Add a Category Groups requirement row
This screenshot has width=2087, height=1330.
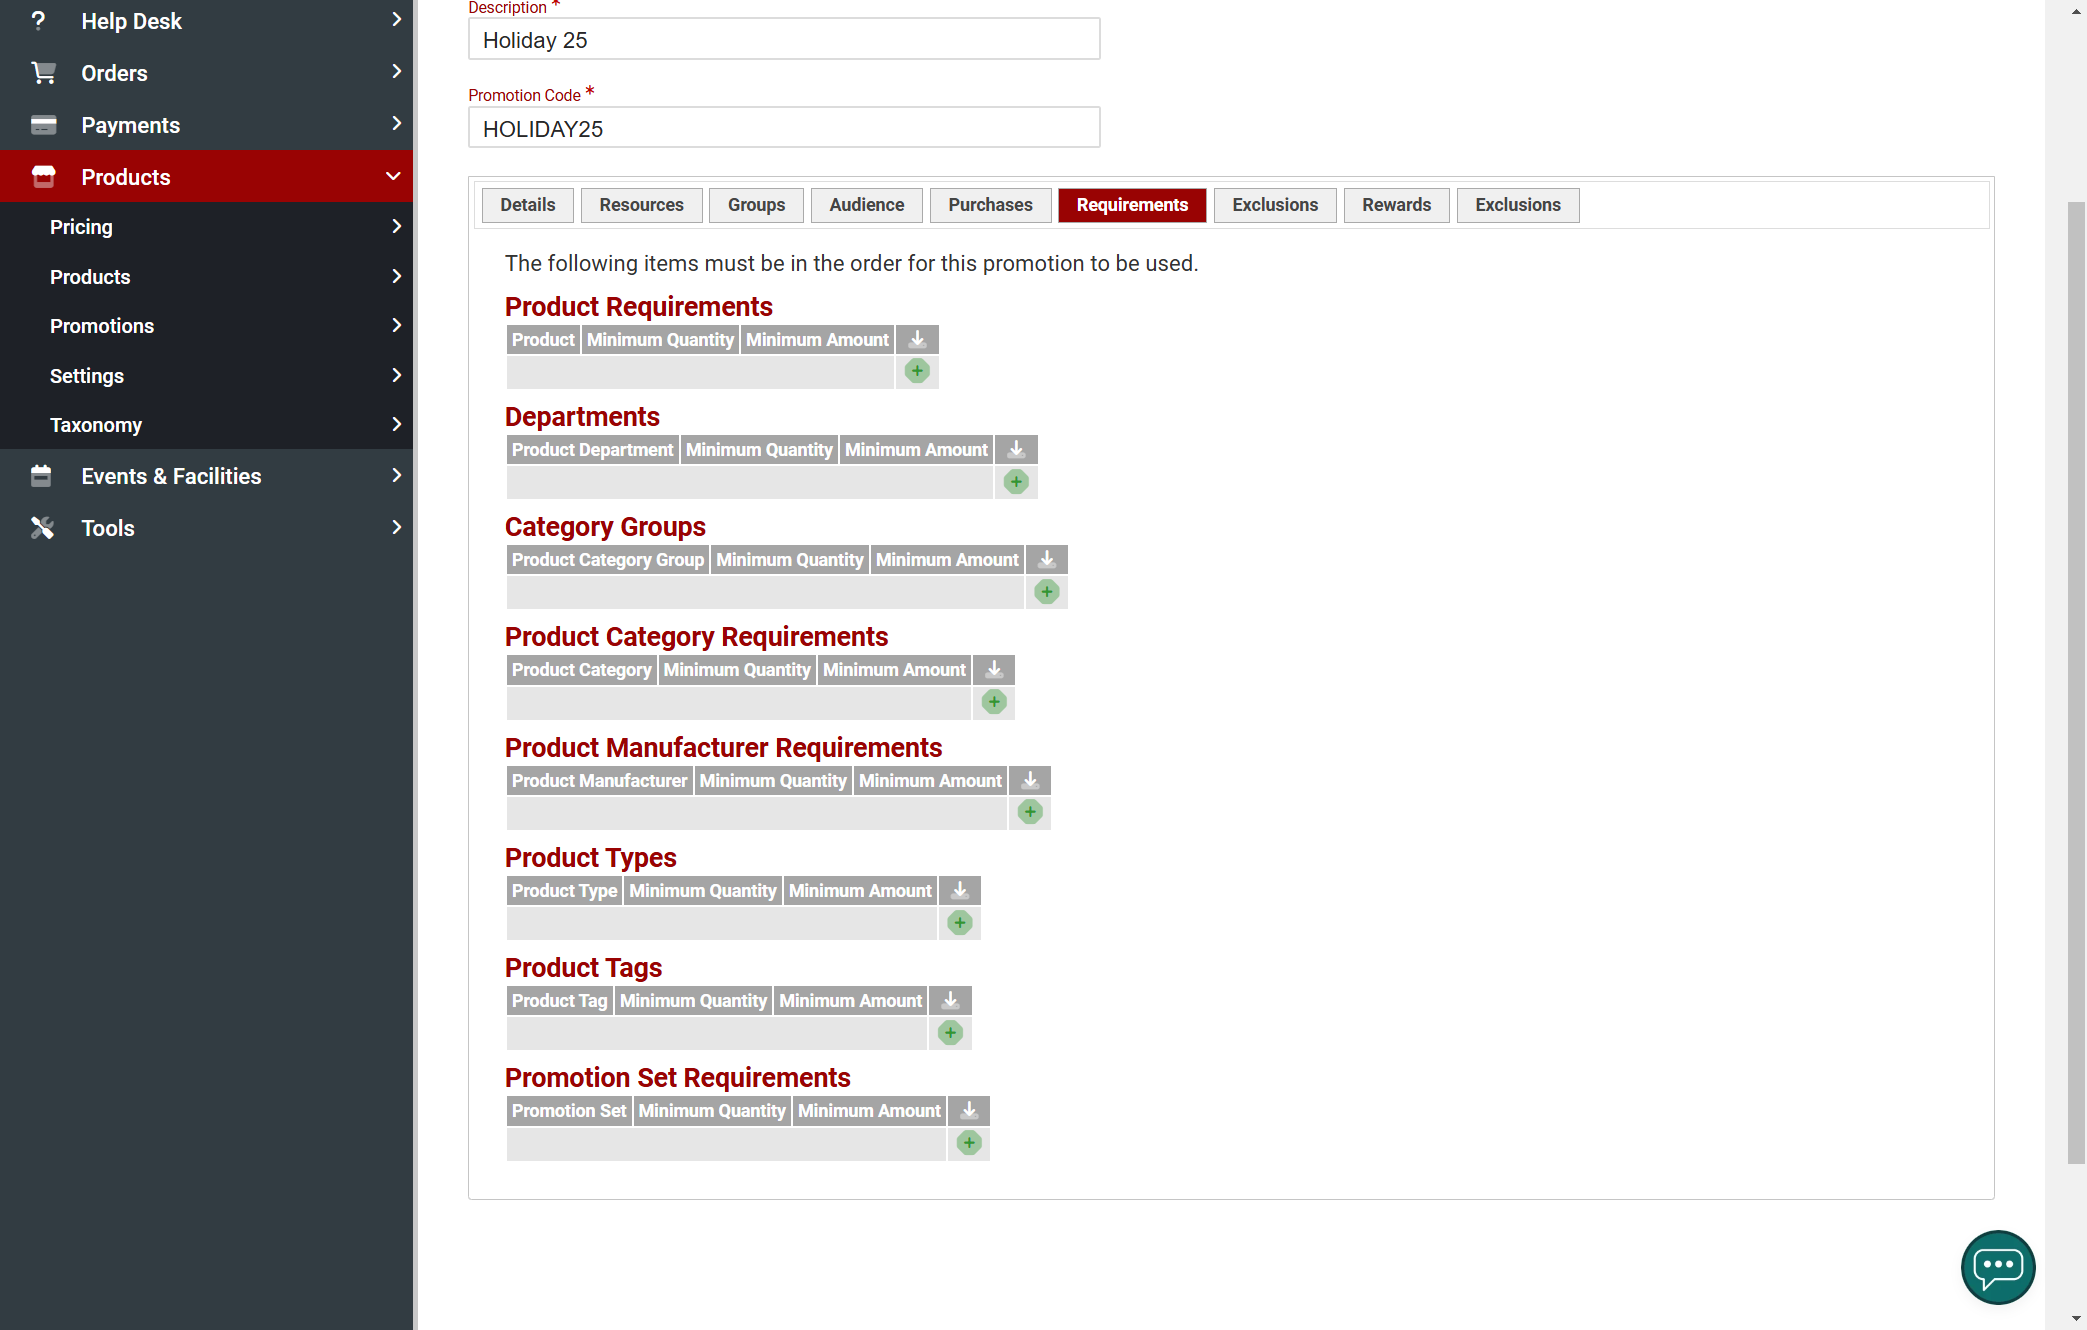click(x=1047, y=592)
